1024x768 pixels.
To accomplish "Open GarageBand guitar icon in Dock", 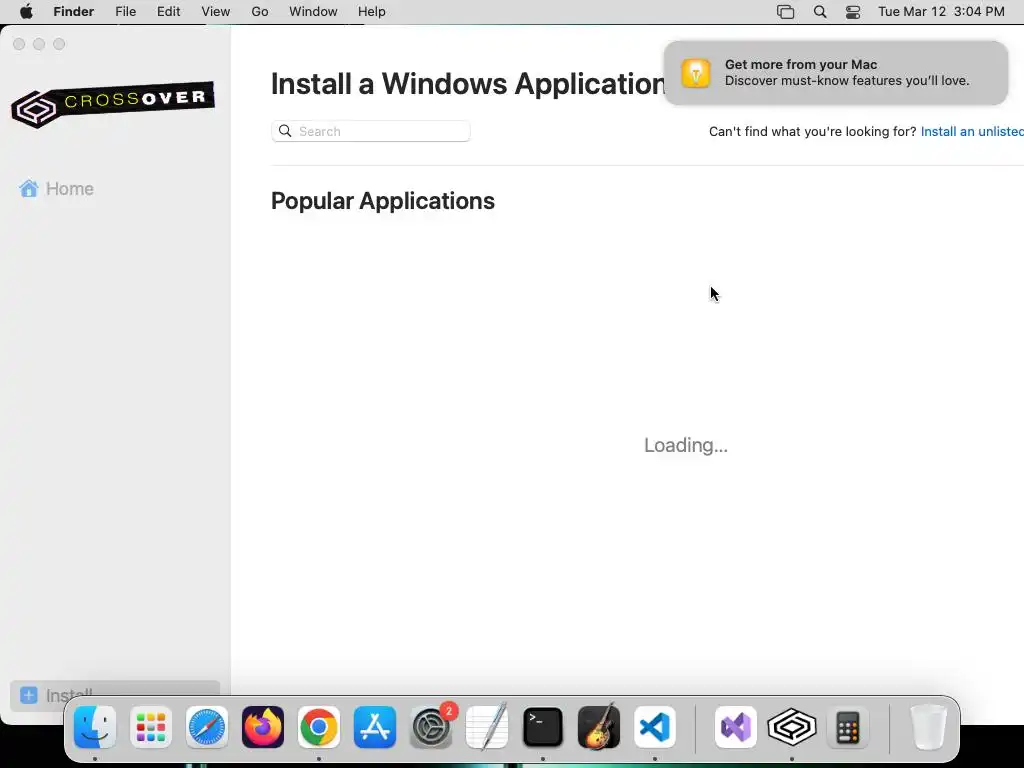I will click(599, 727).
